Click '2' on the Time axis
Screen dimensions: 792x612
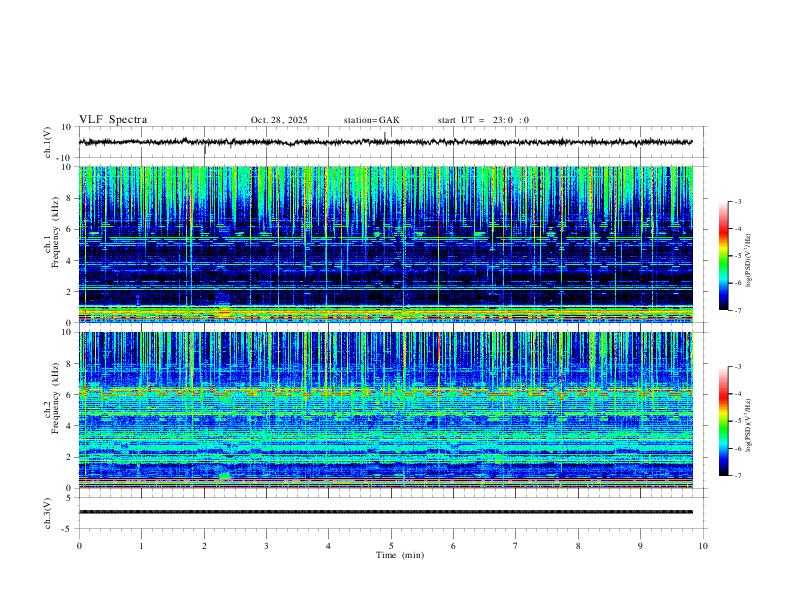204,546
